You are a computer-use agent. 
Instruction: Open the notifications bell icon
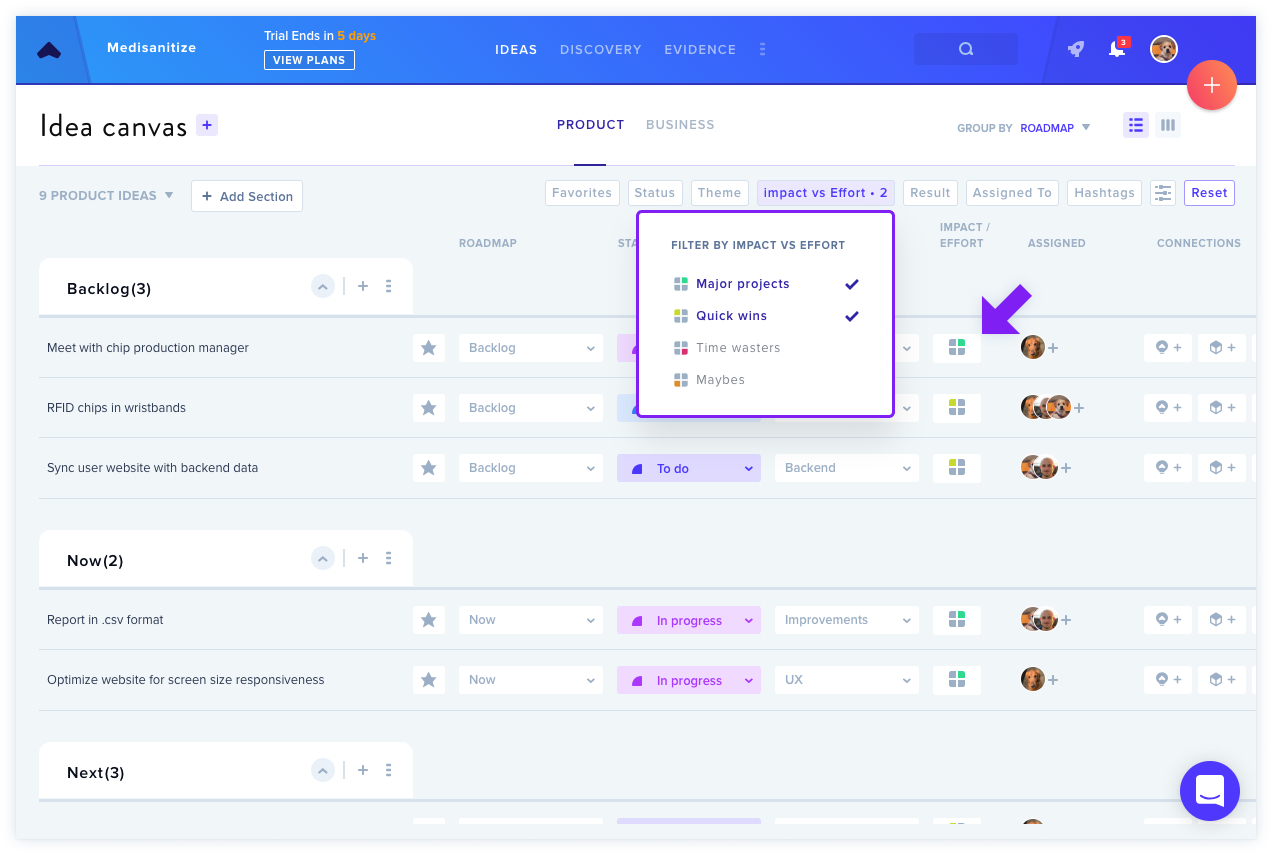coord(1117,49)
